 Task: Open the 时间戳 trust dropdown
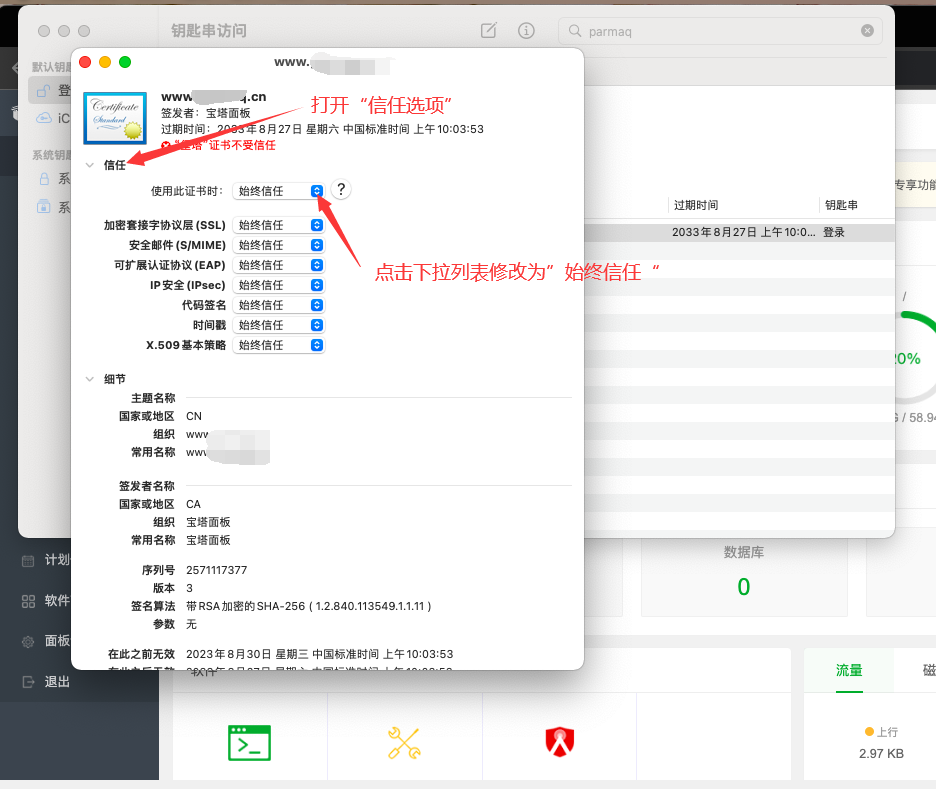click(x=279, y=325)
